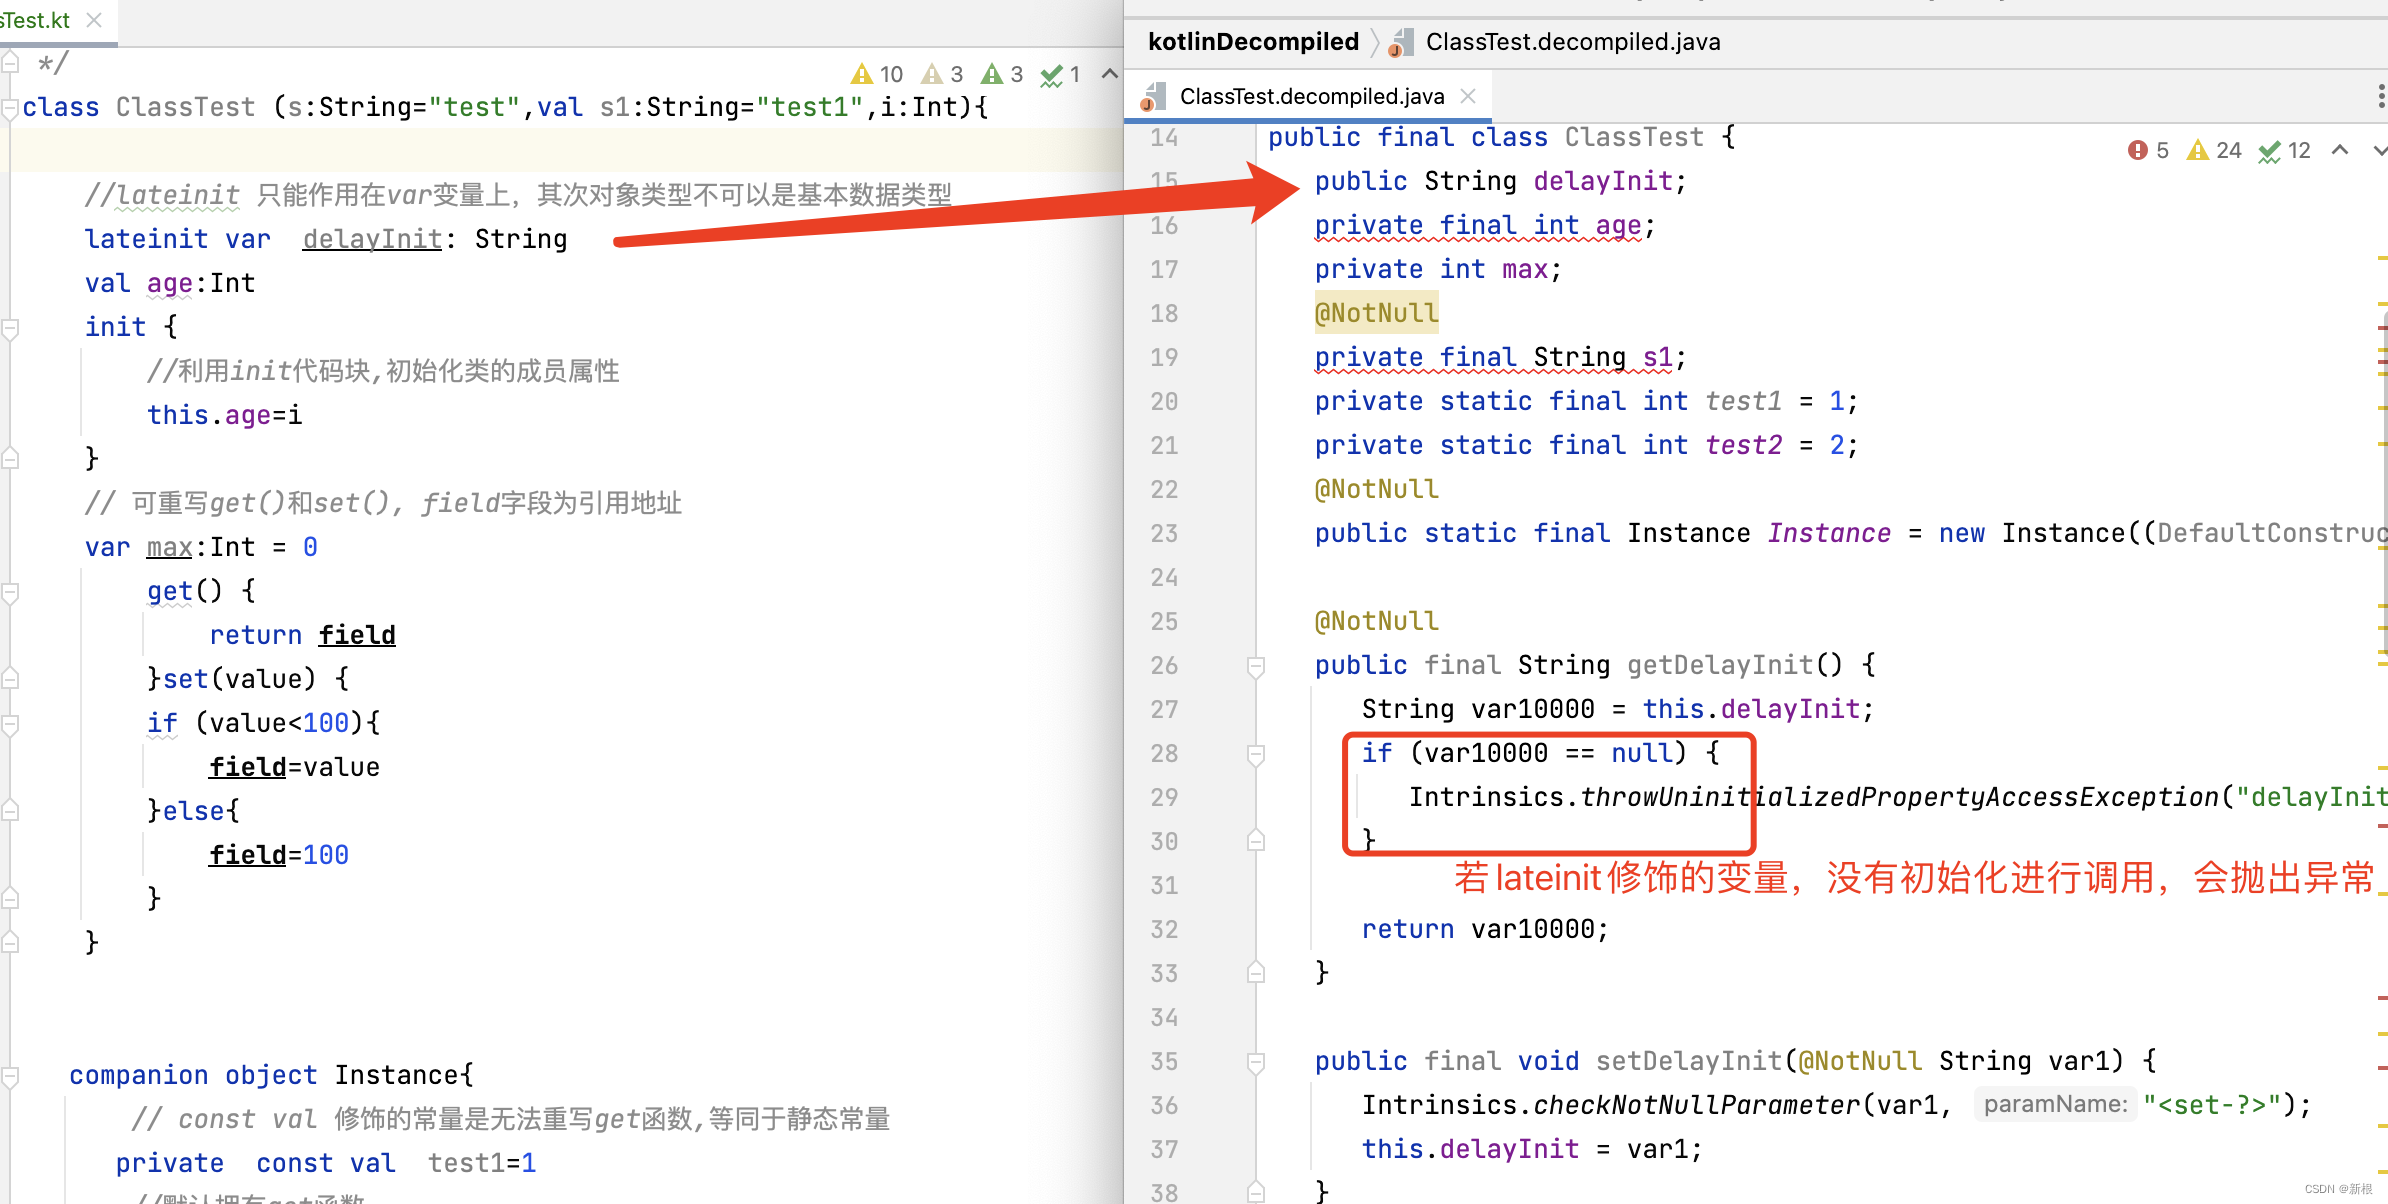Click 'this.delayInit = var1;' statement
This screenshot has height=1204, width=2388.
[x=1532, y=1149]
